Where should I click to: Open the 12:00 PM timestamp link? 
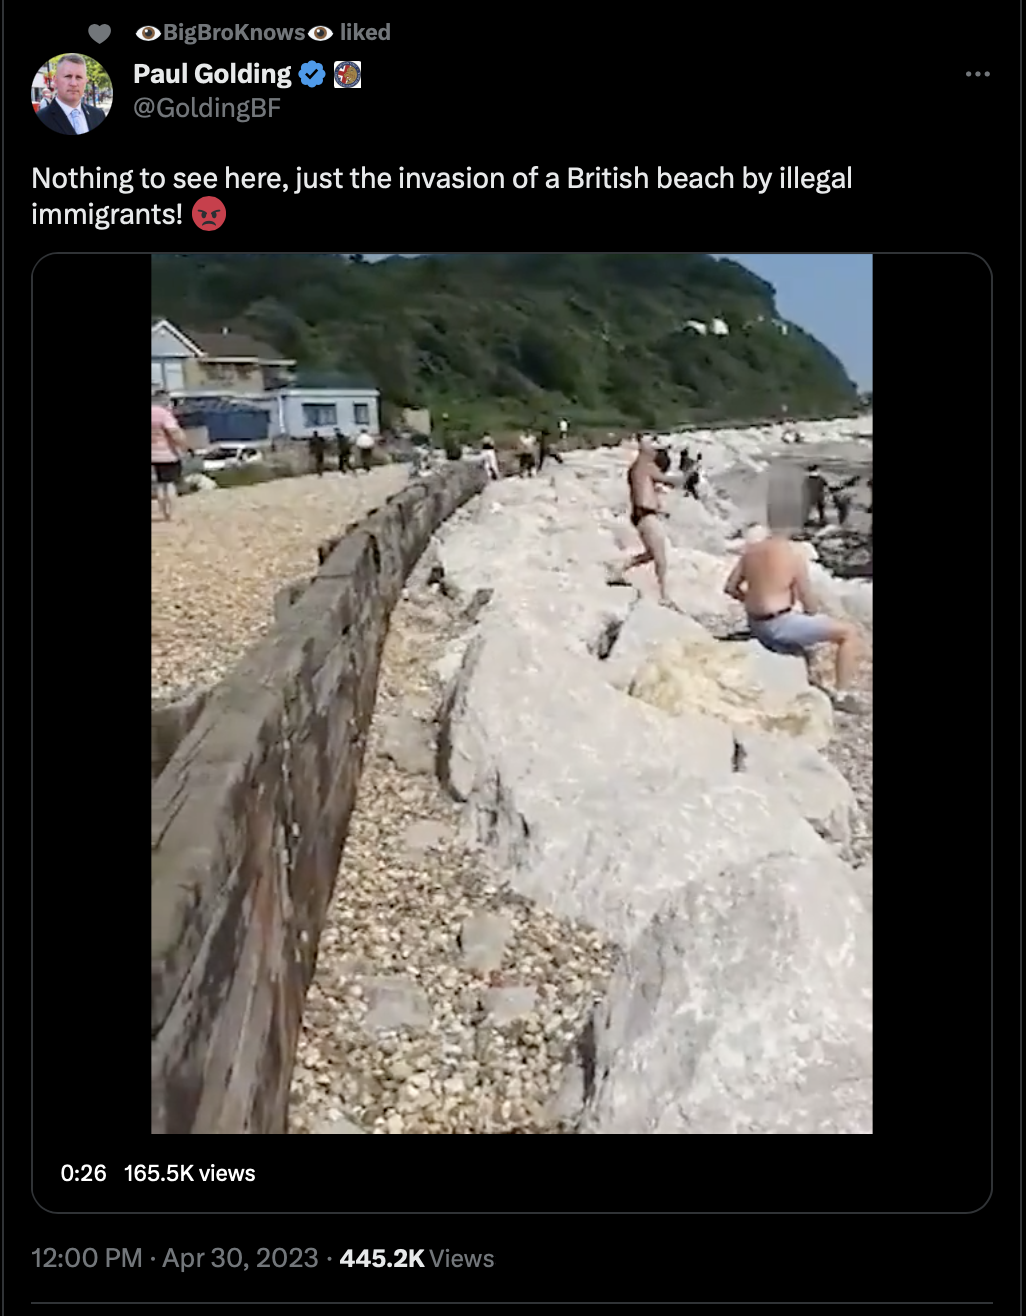tap(87, 1258)
